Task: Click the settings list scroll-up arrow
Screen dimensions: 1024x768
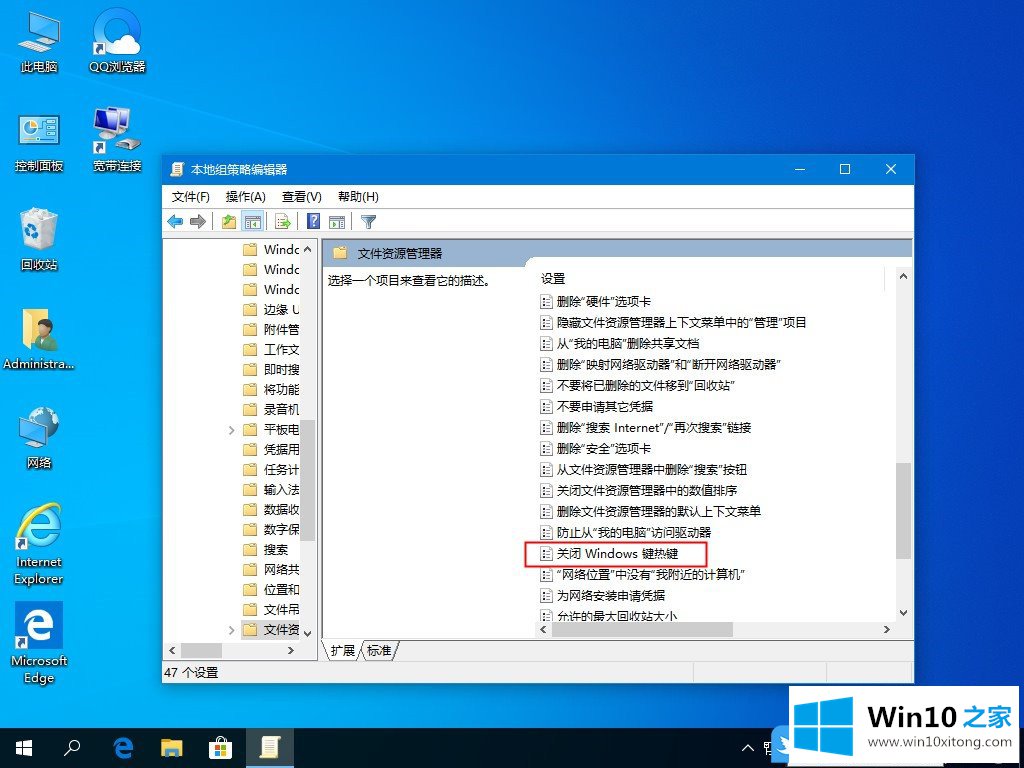Action: [x=903, y=276]
